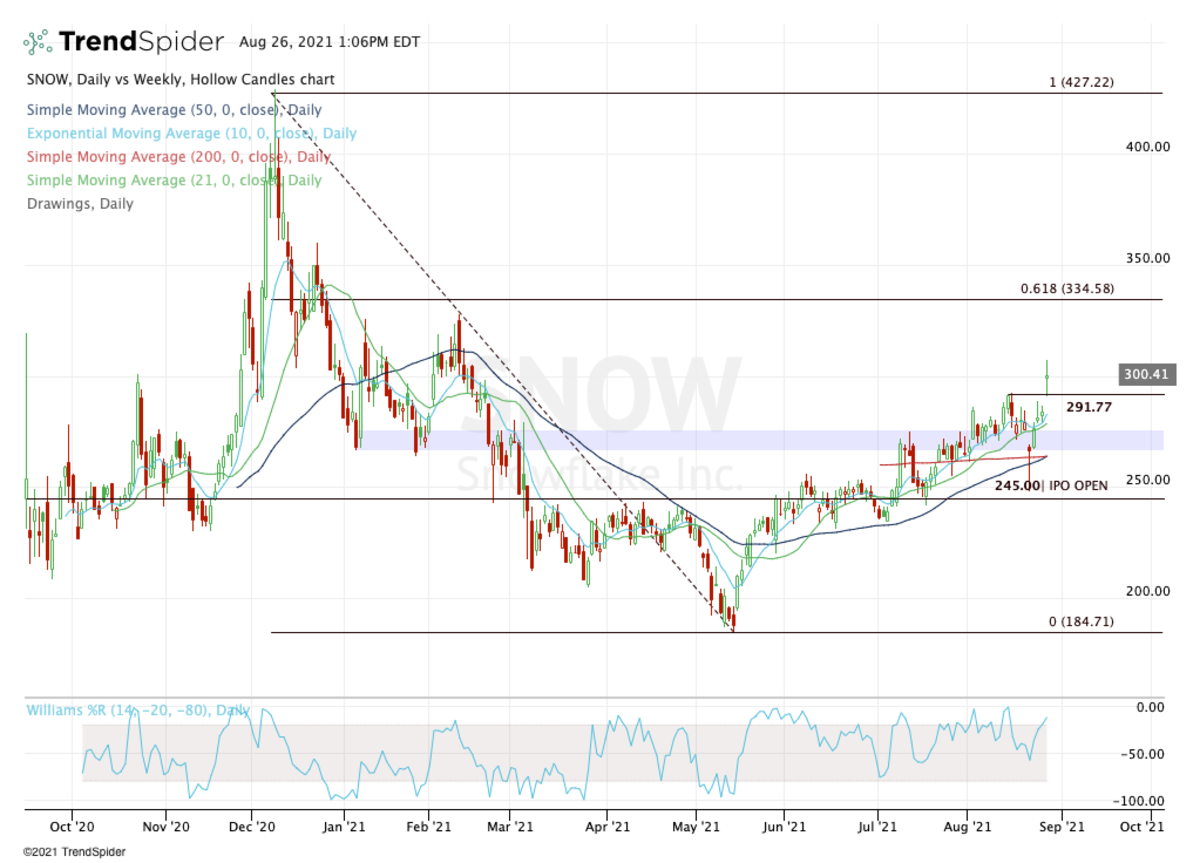
Task: Select the 291.77 resistance level label
Action: (1088, 408)
